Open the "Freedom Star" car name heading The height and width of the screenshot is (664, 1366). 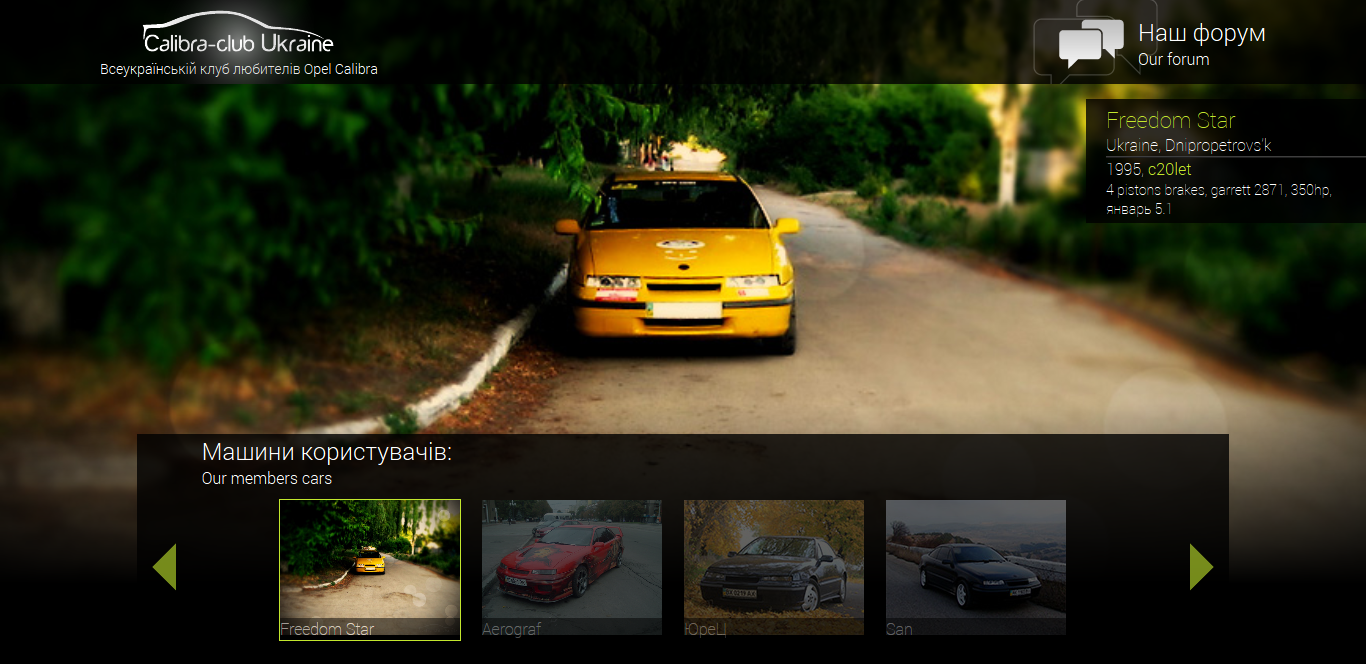tap(1170, 120)
